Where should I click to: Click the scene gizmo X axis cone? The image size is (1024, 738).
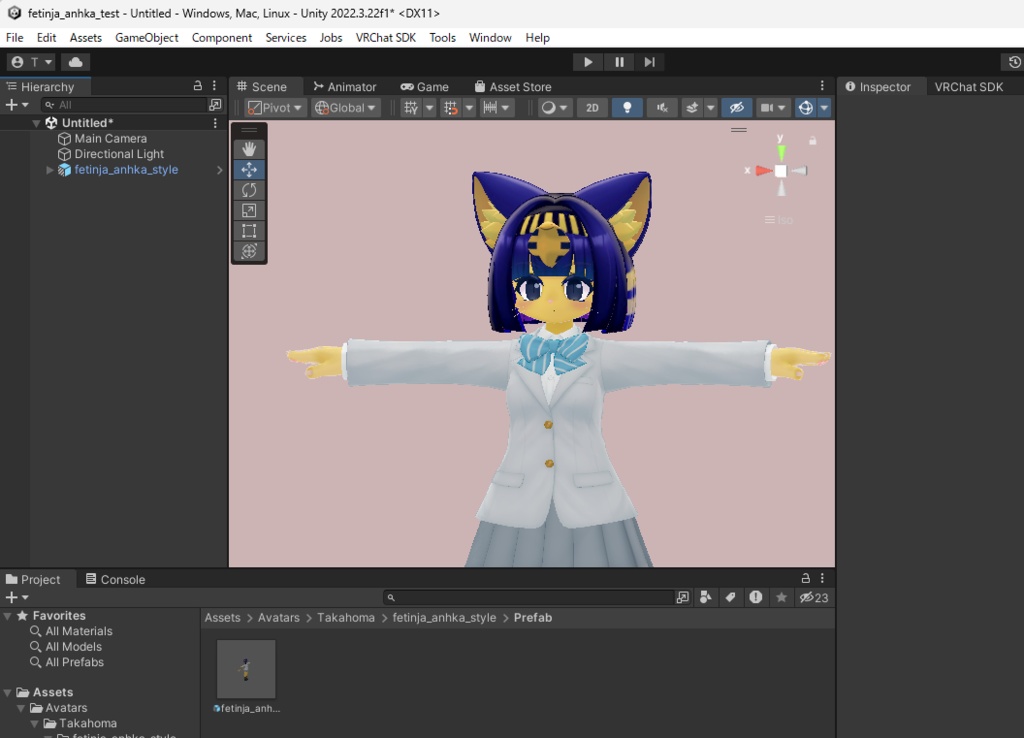coord(763,170)
